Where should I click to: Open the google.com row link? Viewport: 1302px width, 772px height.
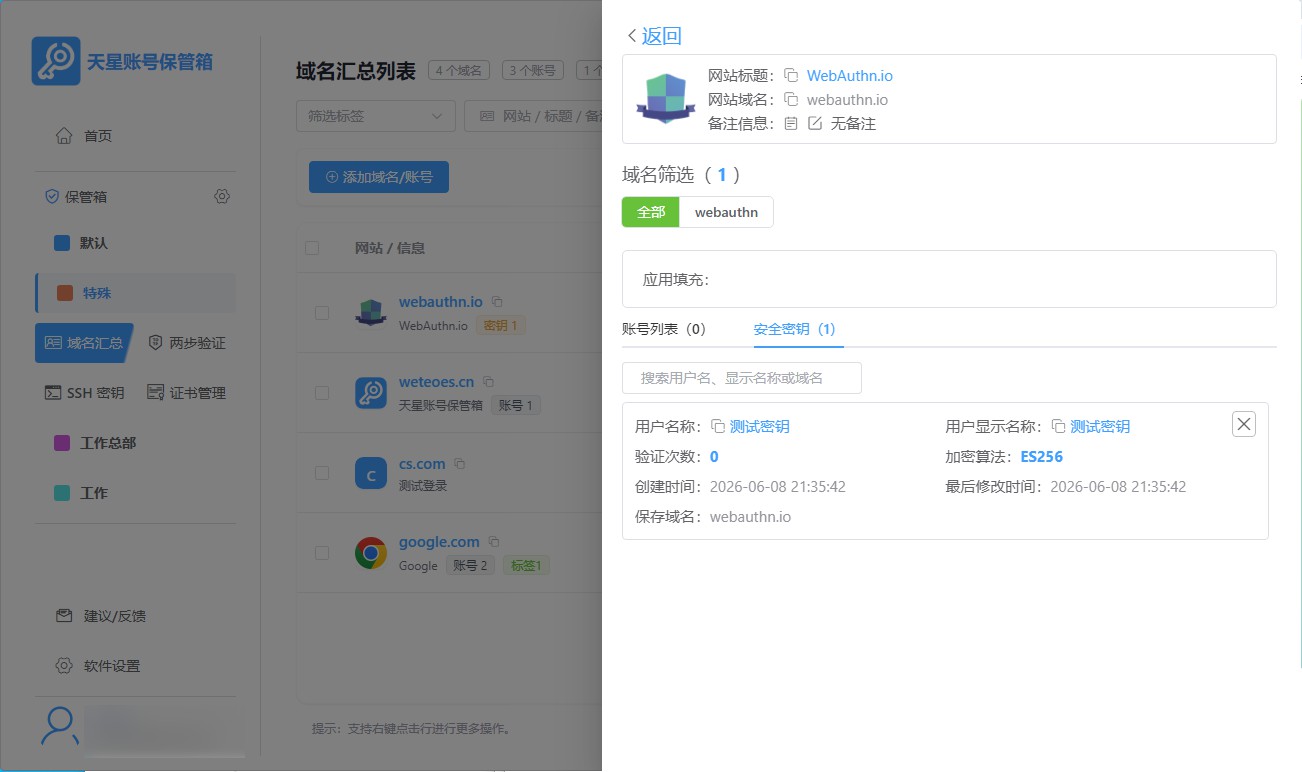tap(439, 541)
